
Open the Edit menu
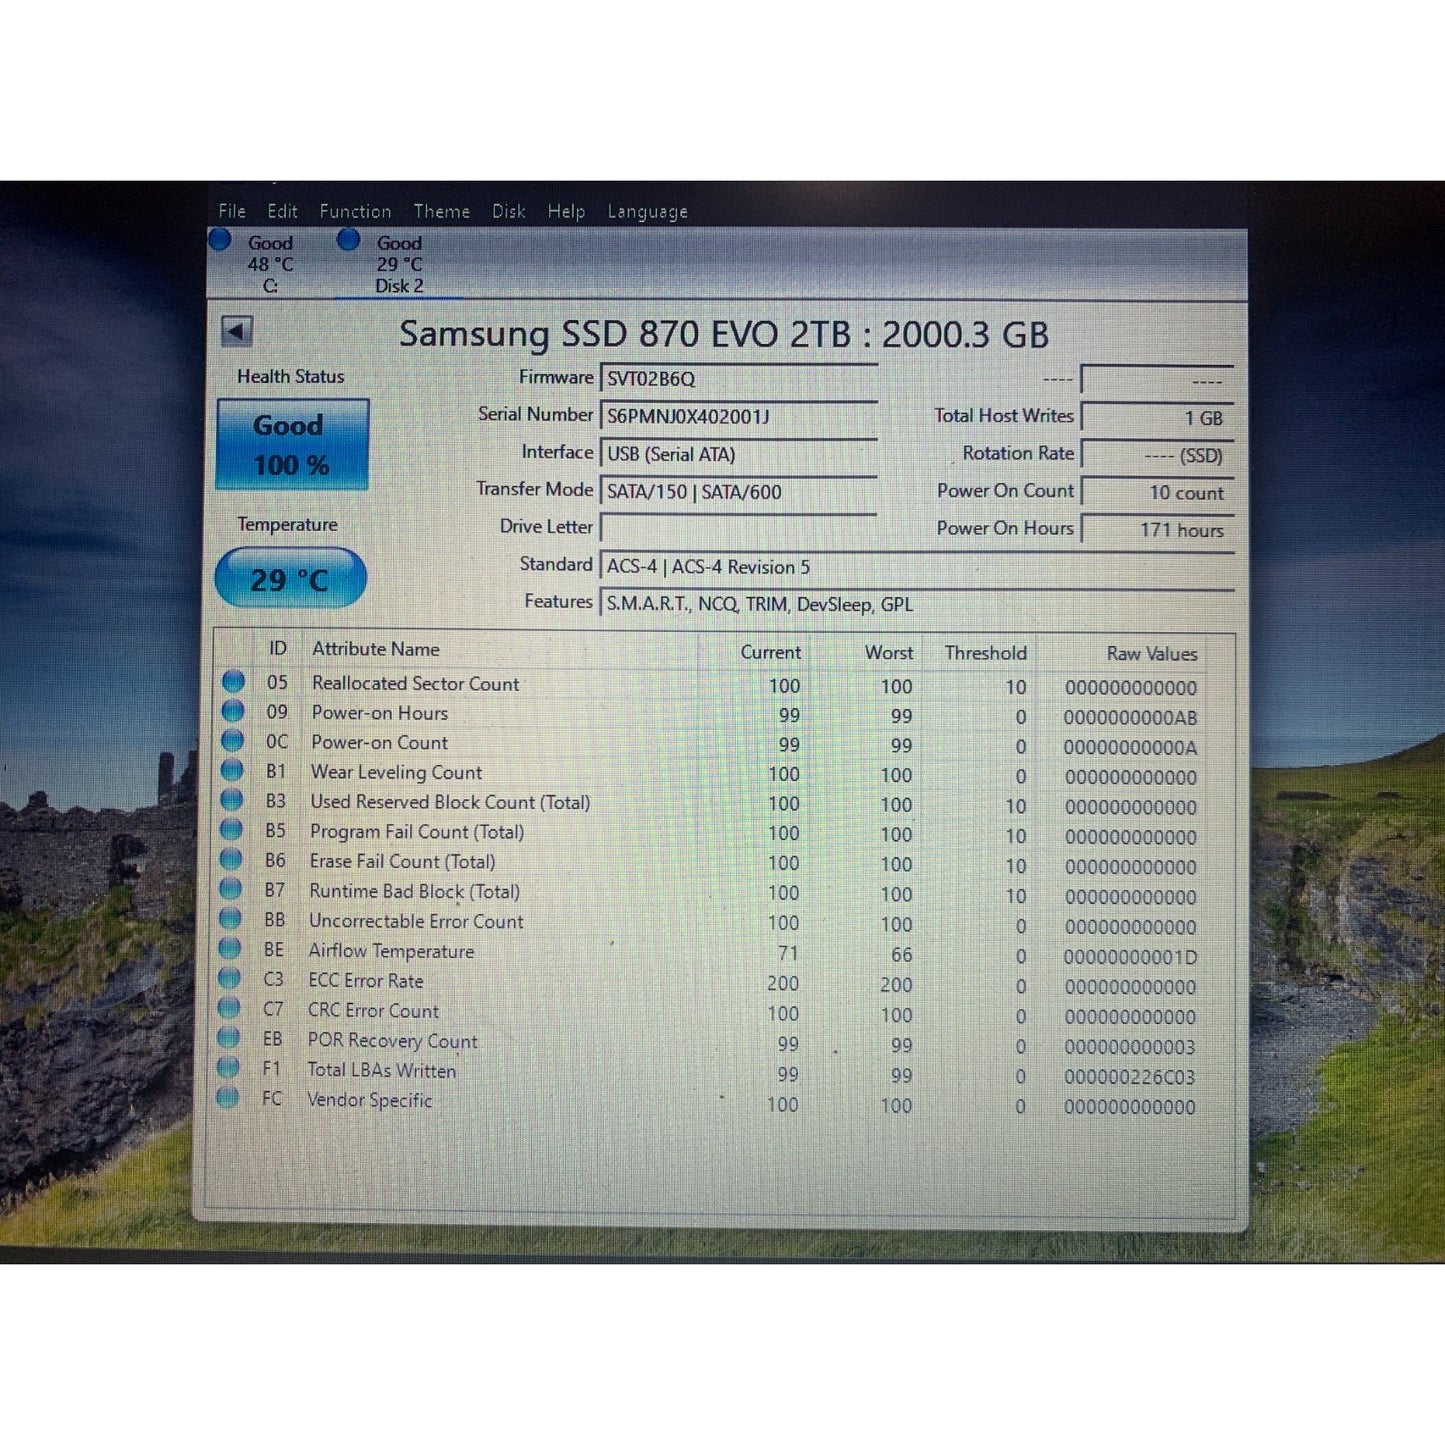pyautogui.click(x=282, y=211)
